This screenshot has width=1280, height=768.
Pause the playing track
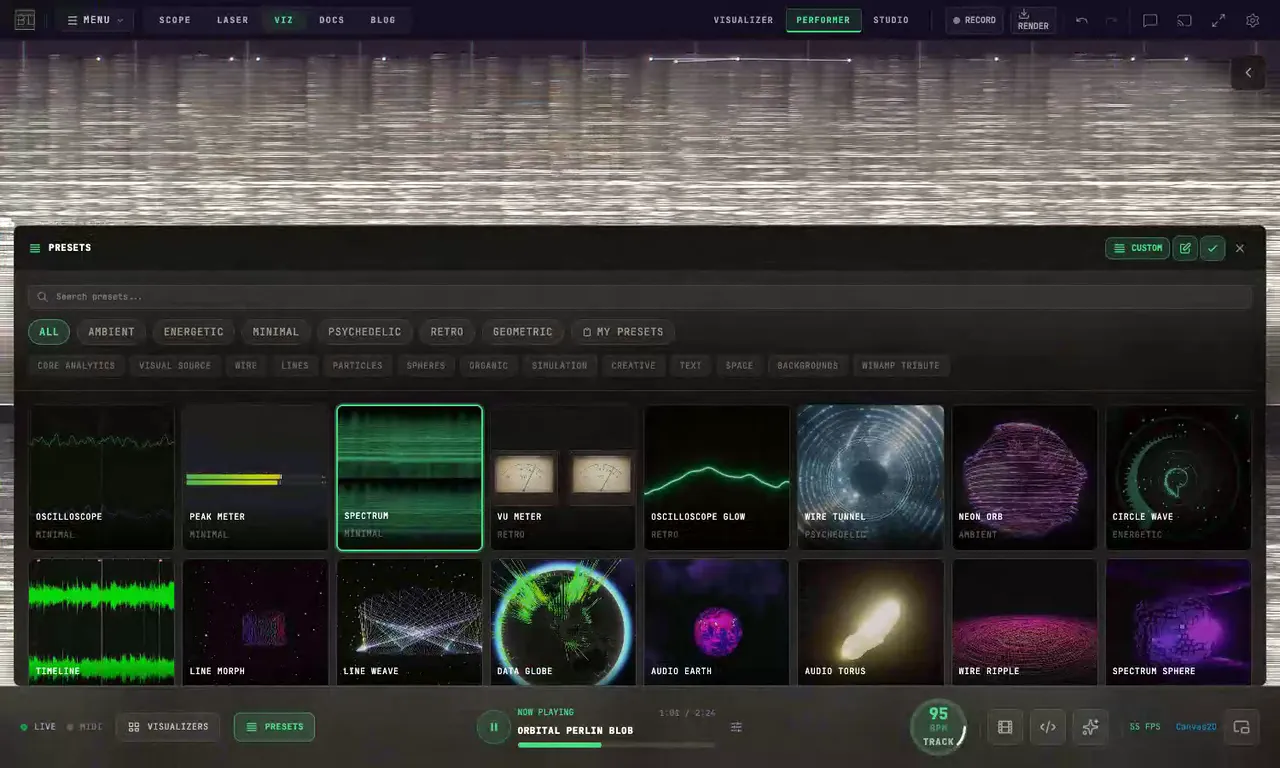(493, 727)
